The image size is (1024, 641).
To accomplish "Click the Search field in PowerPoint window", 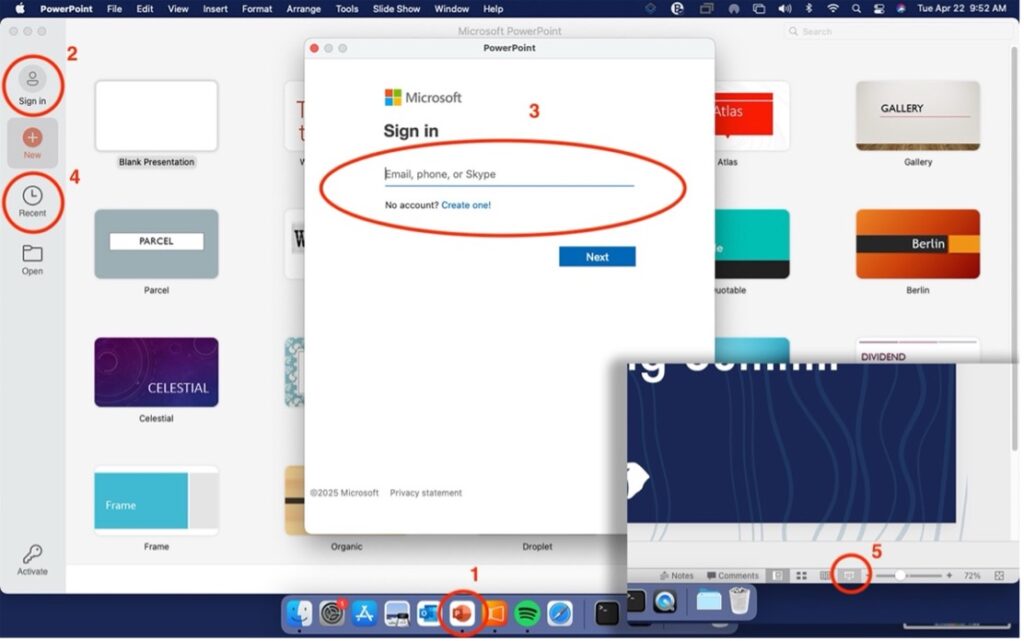I will point(897,31).
